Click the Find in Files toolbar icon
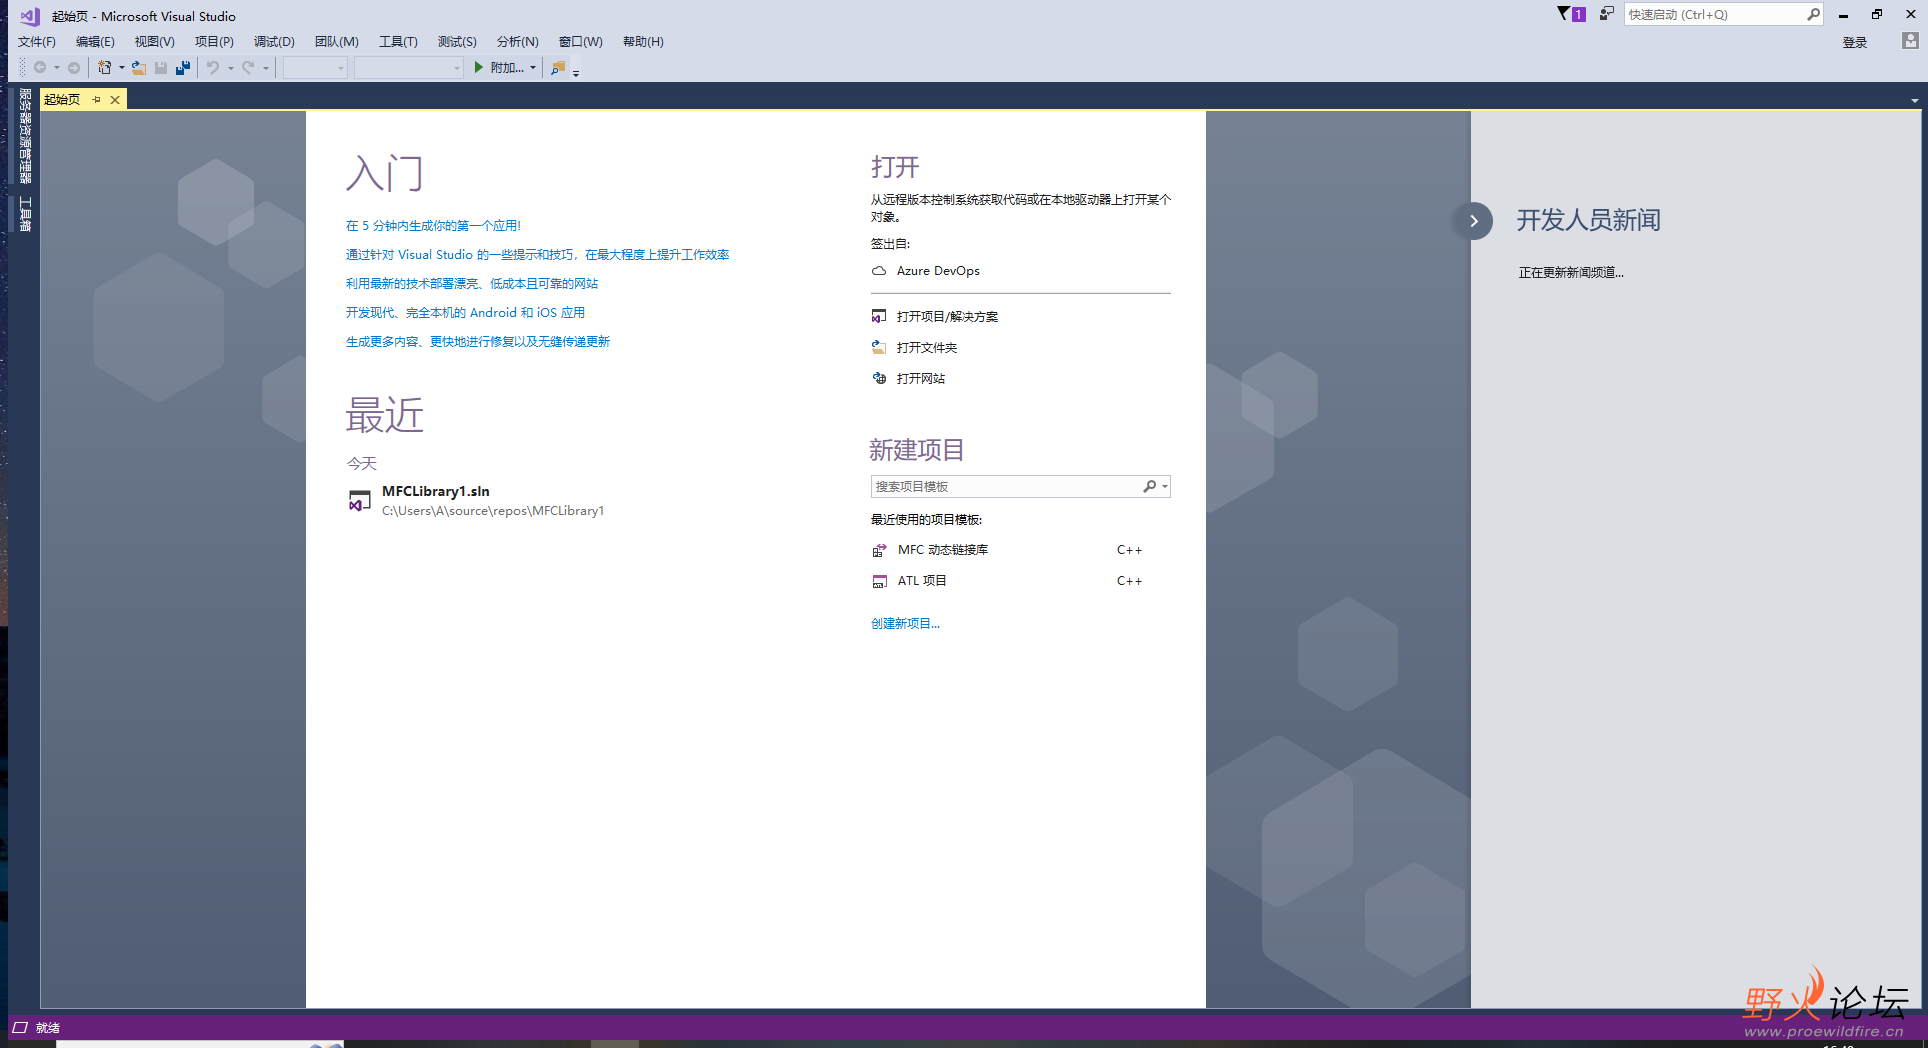1928x1048 pixels. [558, 68]
